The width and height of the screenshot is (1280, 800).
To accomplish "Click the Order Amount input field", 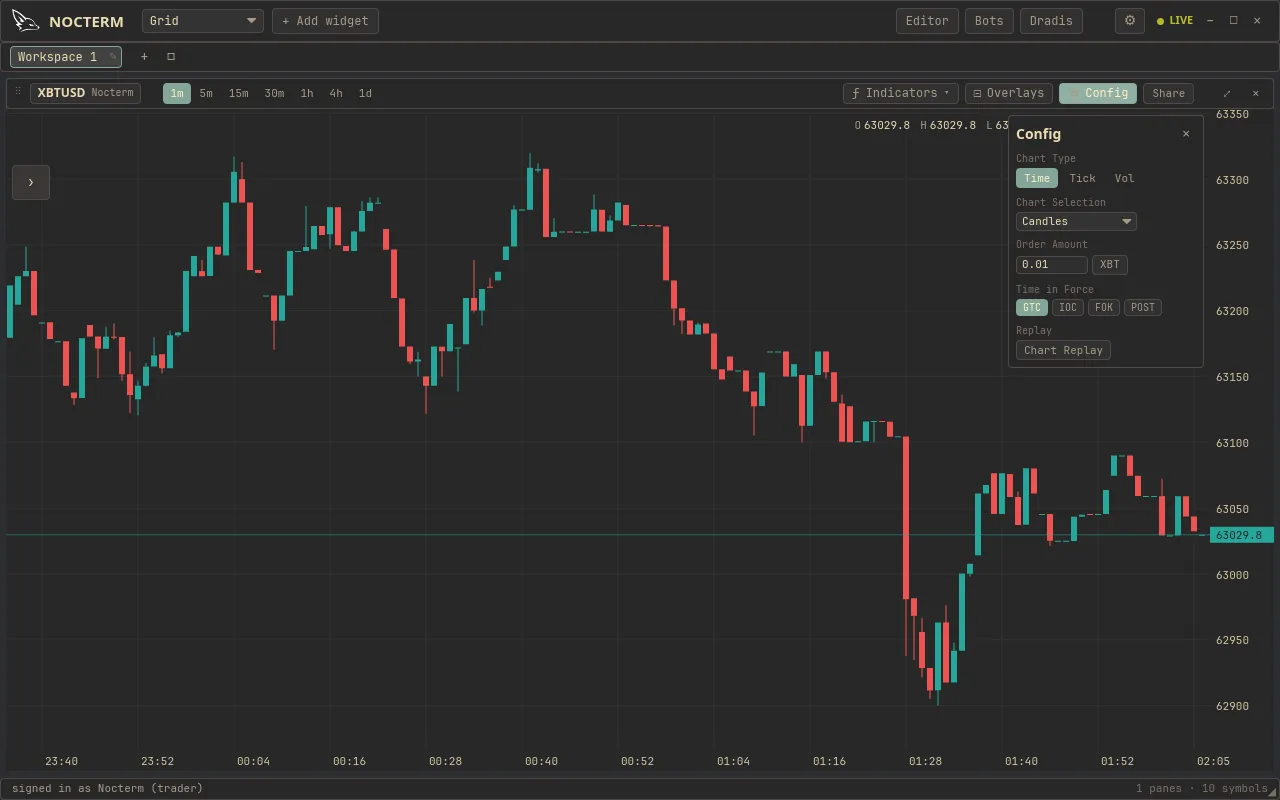I will [1051, 265].
